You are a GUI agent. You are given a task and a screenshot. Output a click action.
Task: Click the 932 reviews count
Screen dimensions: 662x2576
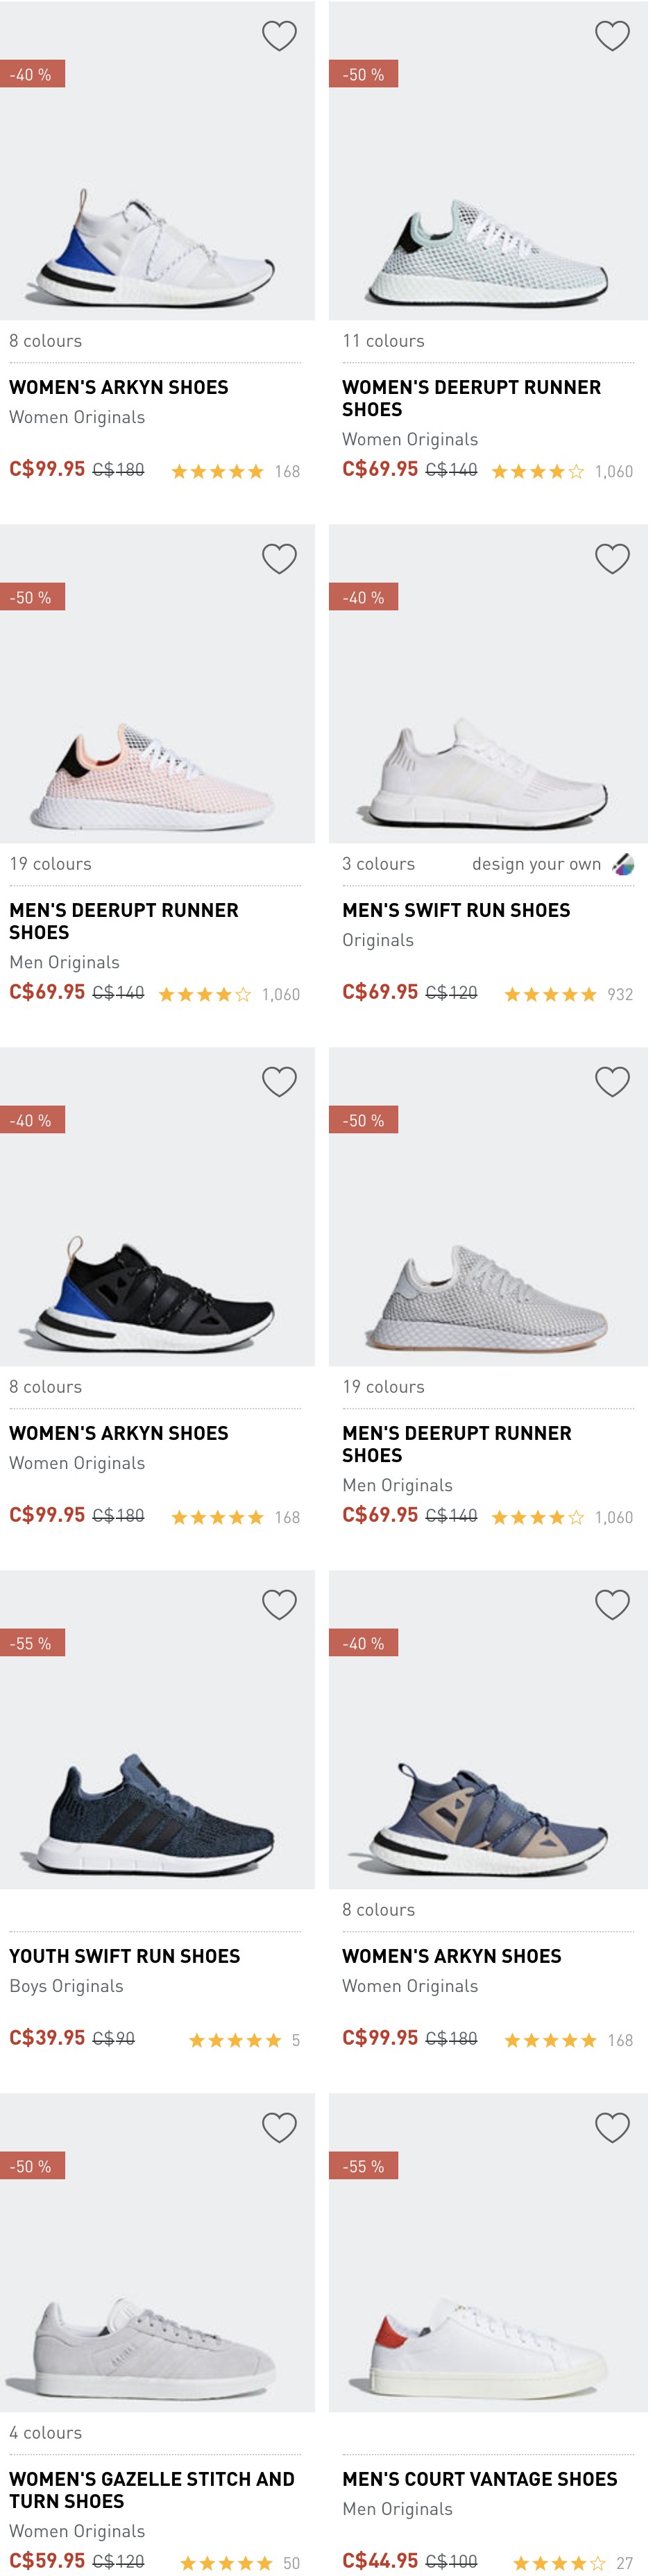point(620,995)
